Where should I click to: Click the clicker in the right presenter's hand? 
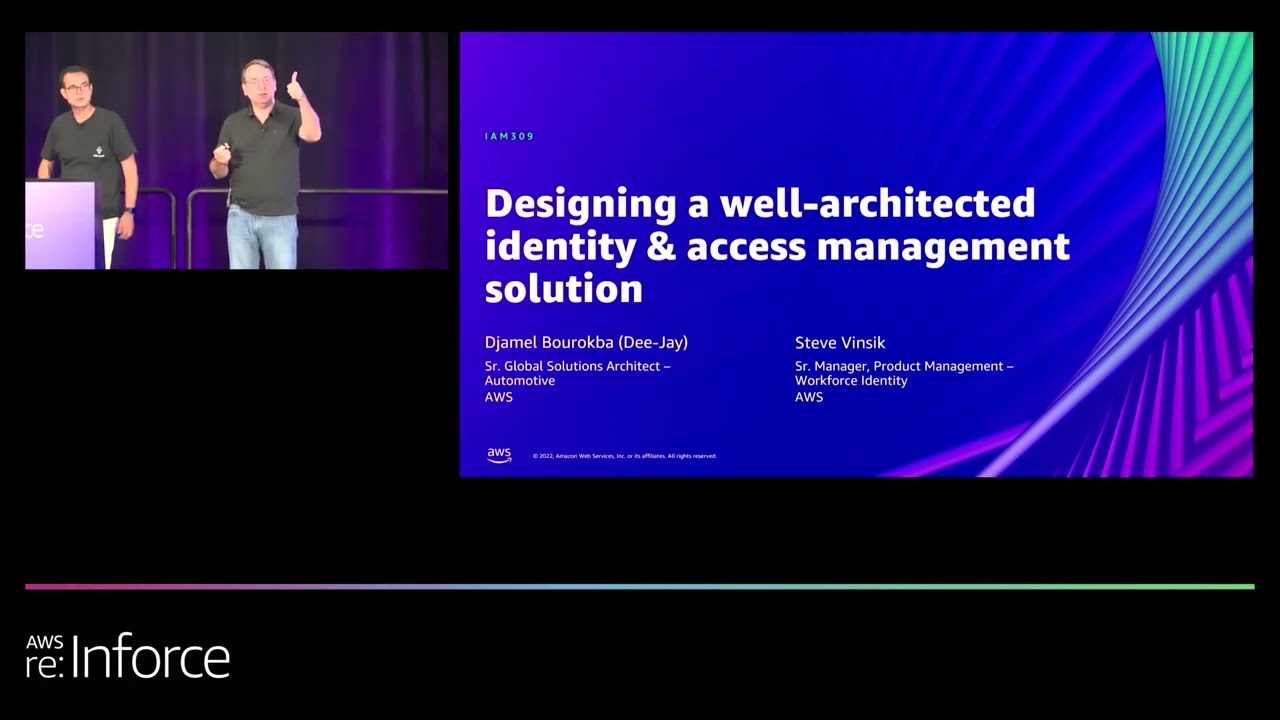point(224,152)
